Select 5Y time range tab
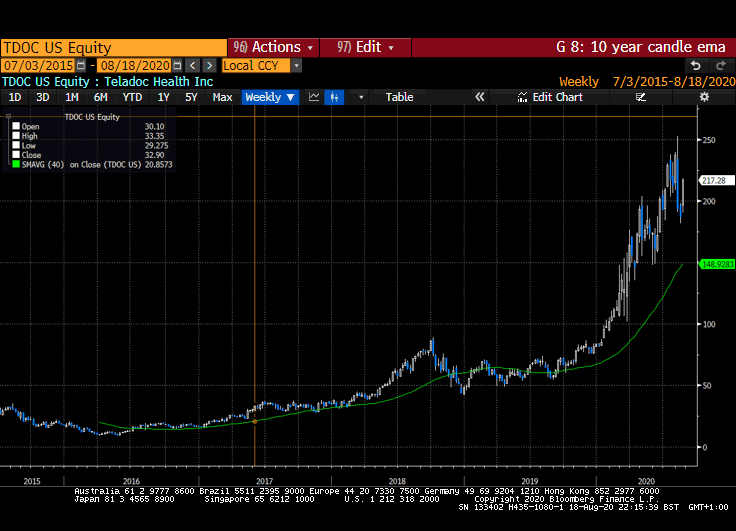736x531 pixels. [191, 97]
